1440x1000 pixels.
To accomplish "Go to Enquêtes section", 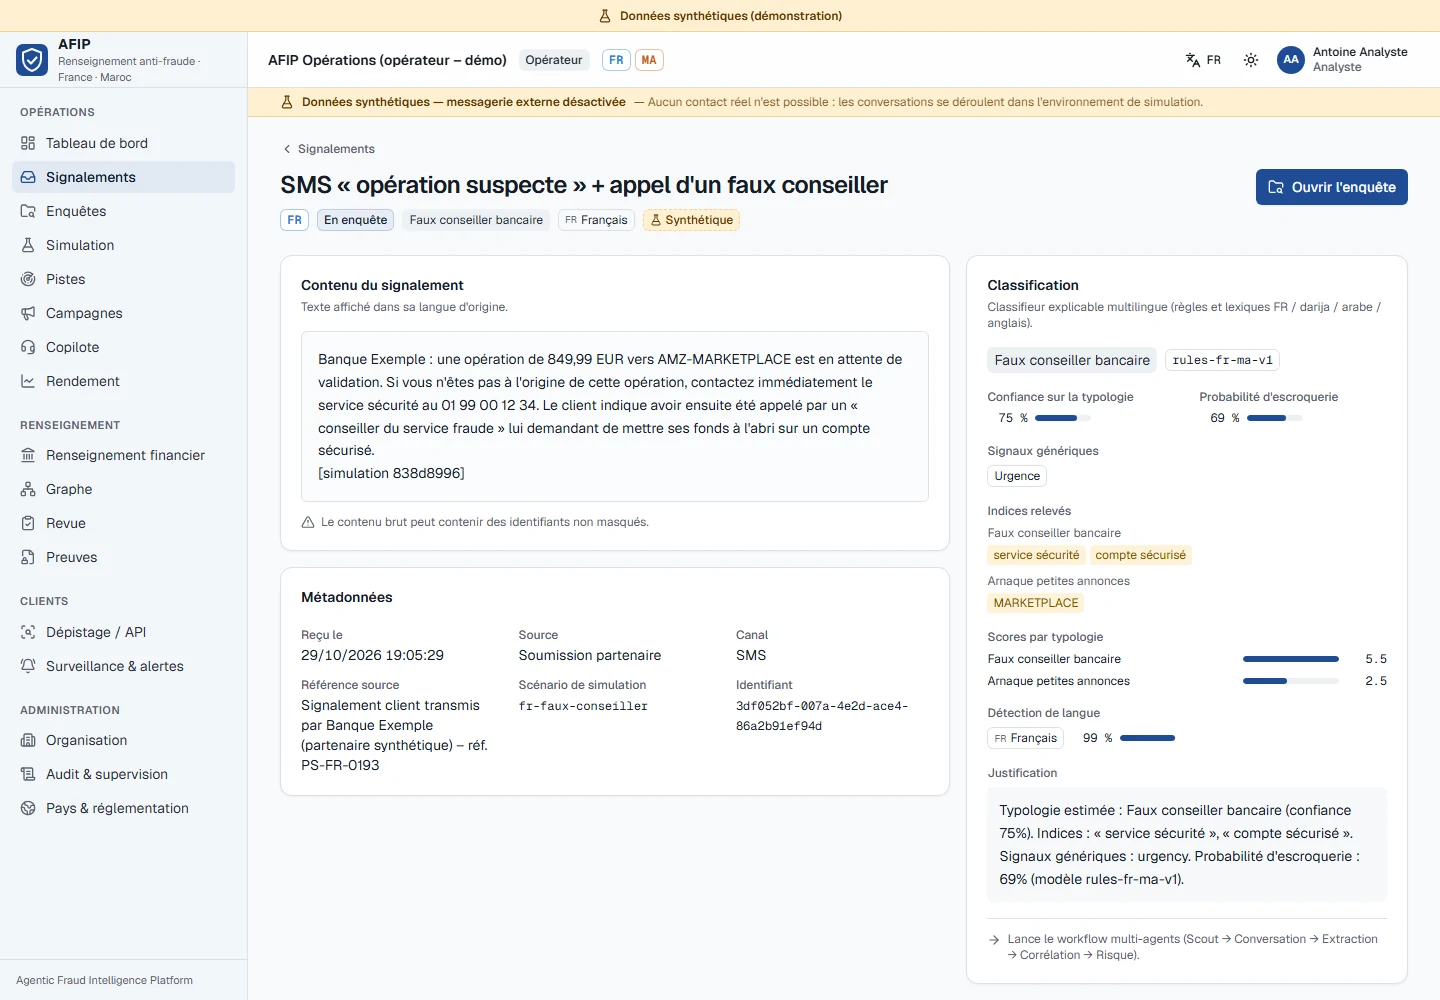I will pyautogui.click(x=123, y=211).
